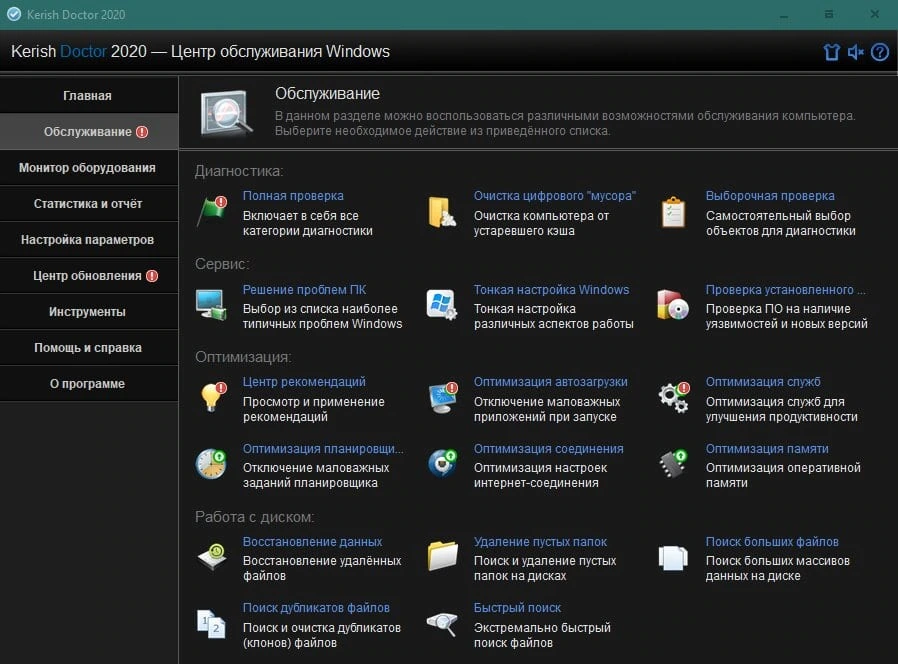Image resolution: width=898 pixels, height=664 pixels.
Task: Open Центр обновления section
Action: 89,276
